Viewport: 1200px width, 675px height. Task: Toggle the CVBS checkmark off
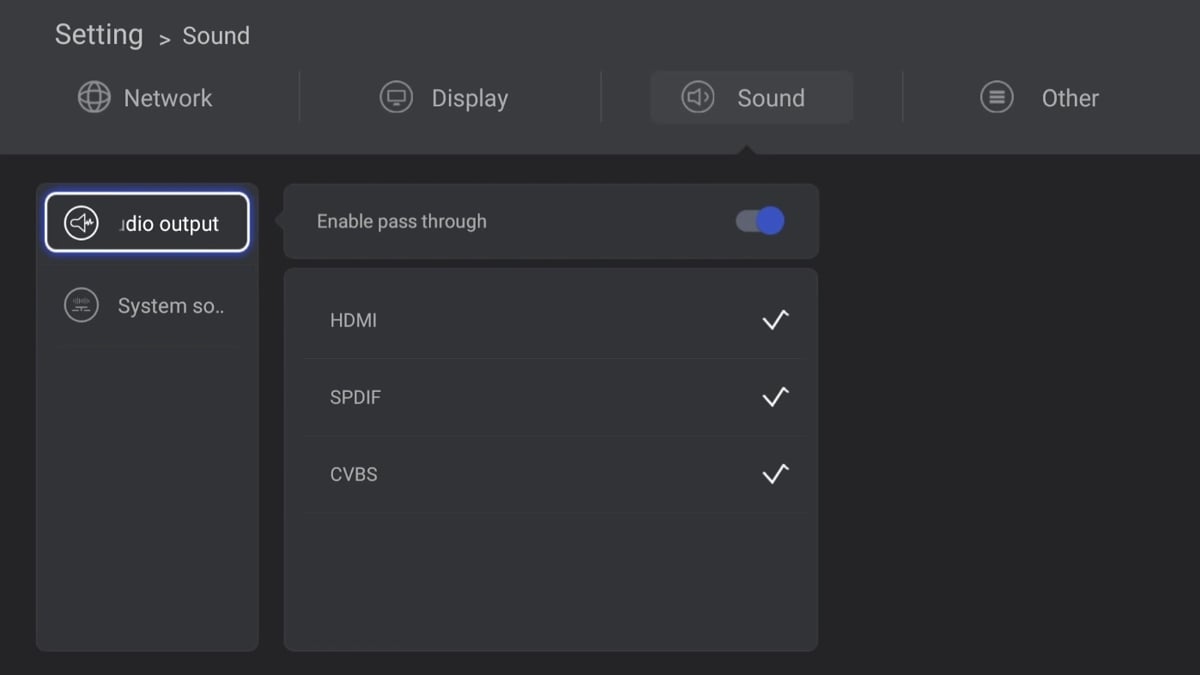point(775,474)
